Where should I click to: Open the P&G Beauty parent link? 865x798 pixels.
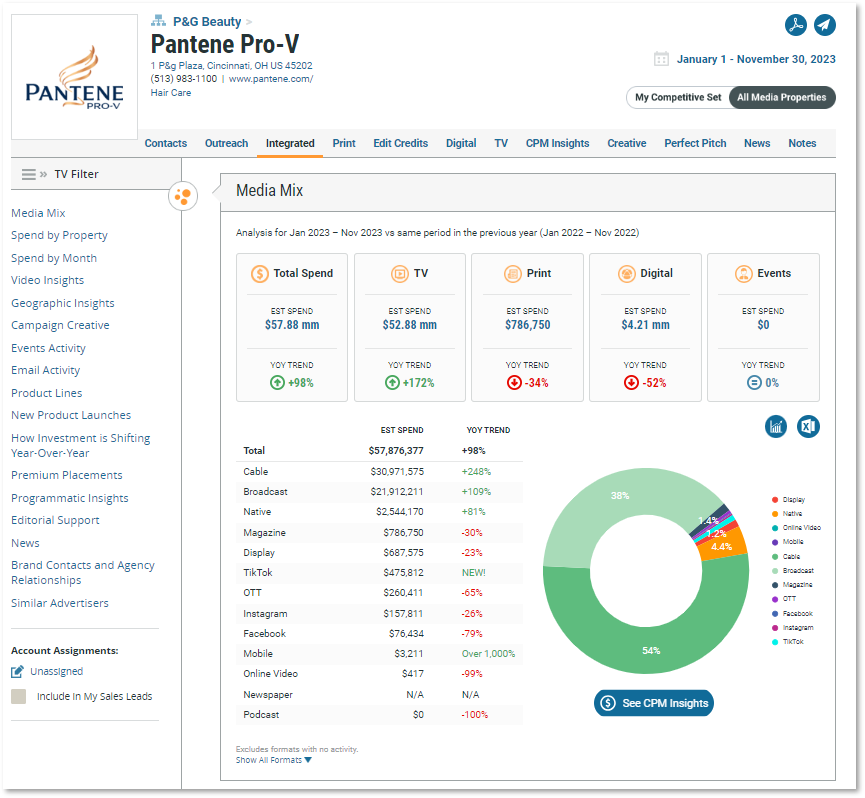coord(207,22)
